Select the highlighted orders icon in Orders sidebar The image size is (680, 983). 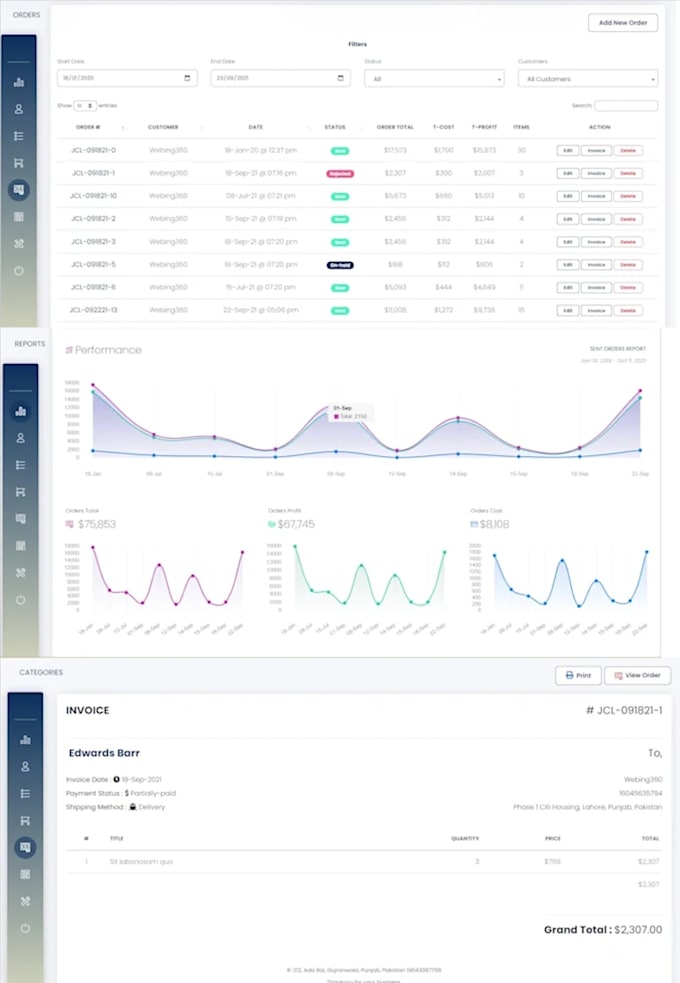pos(19,190)
